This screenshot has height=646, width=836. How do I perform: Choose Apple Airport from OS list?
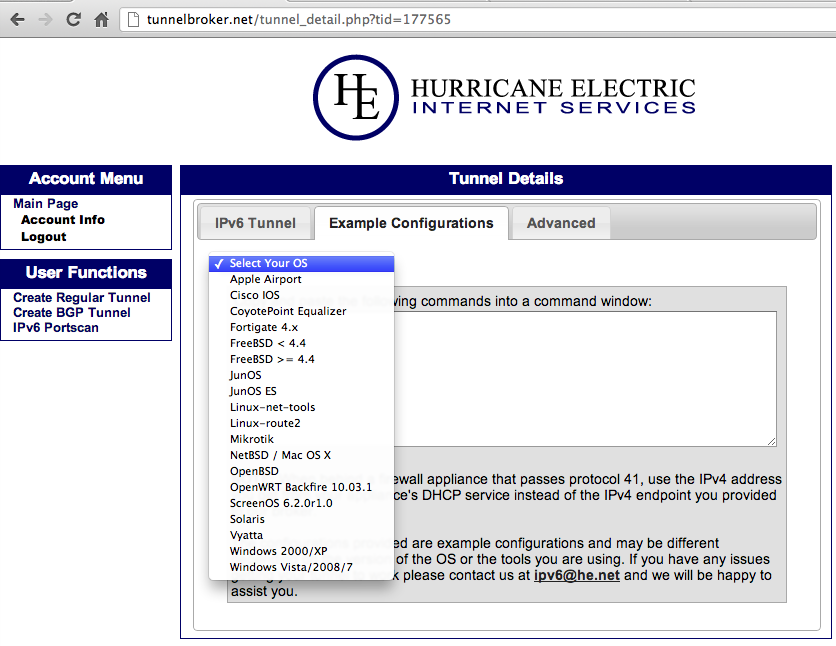click(x=301, y=279)
